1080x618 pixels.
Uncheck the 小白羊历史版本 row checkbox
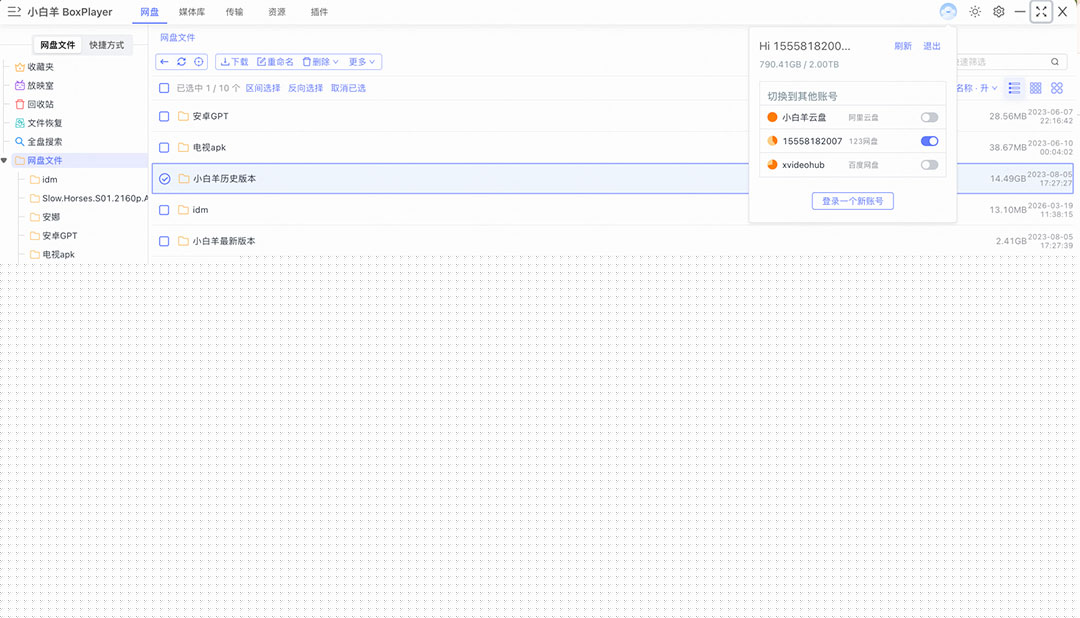tap(165, 178)
